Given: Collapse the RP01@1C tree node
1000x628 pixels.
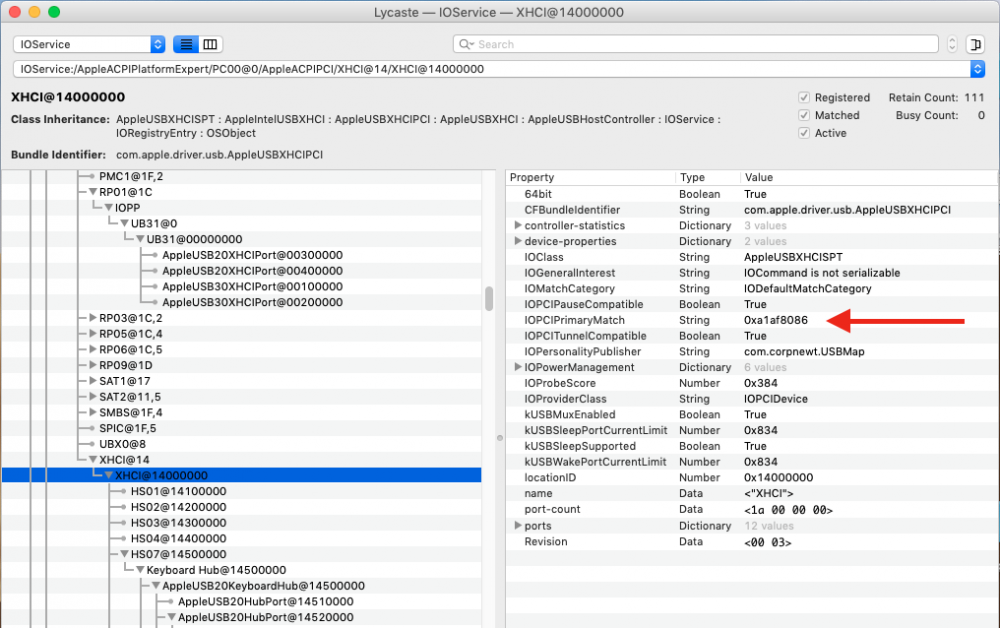Looking at the screenshot, I should [x=93, y=192].
